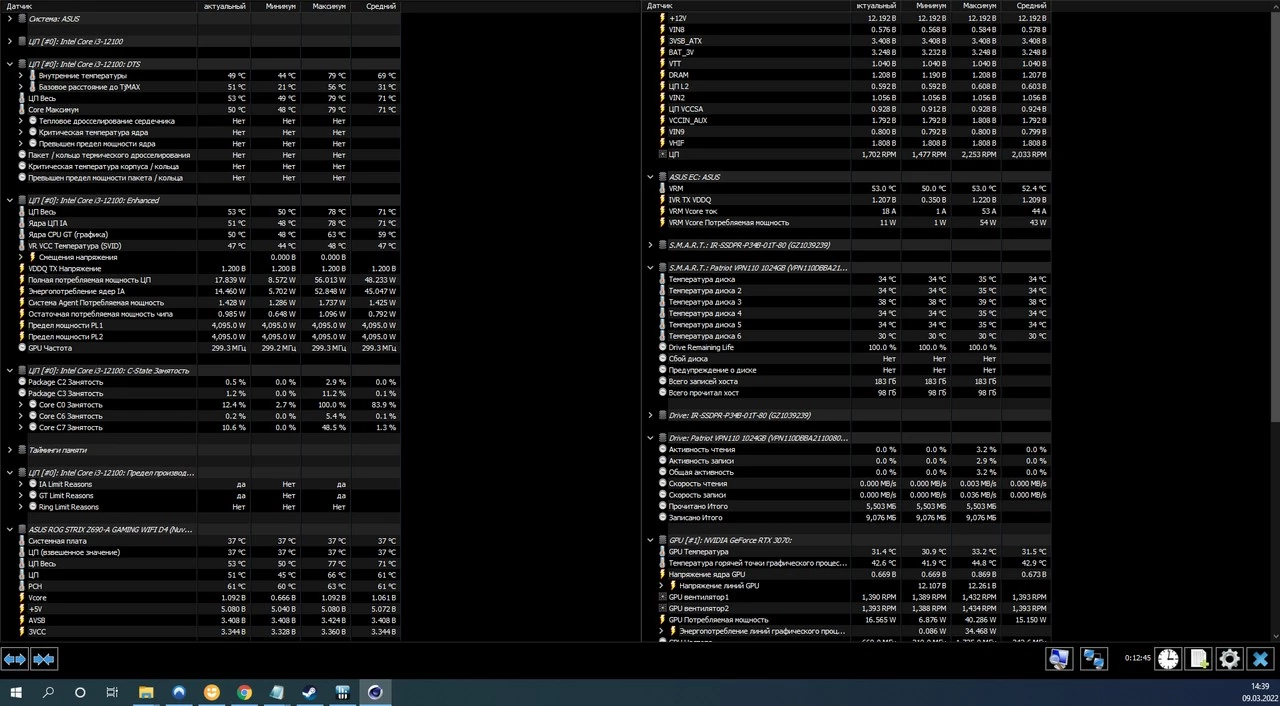Screen dimensions: 1280x706
Task: Expand S.M.A.R.T.: IR-SSDPR-P34B-01T-80 group
Action: pos(650,245)
